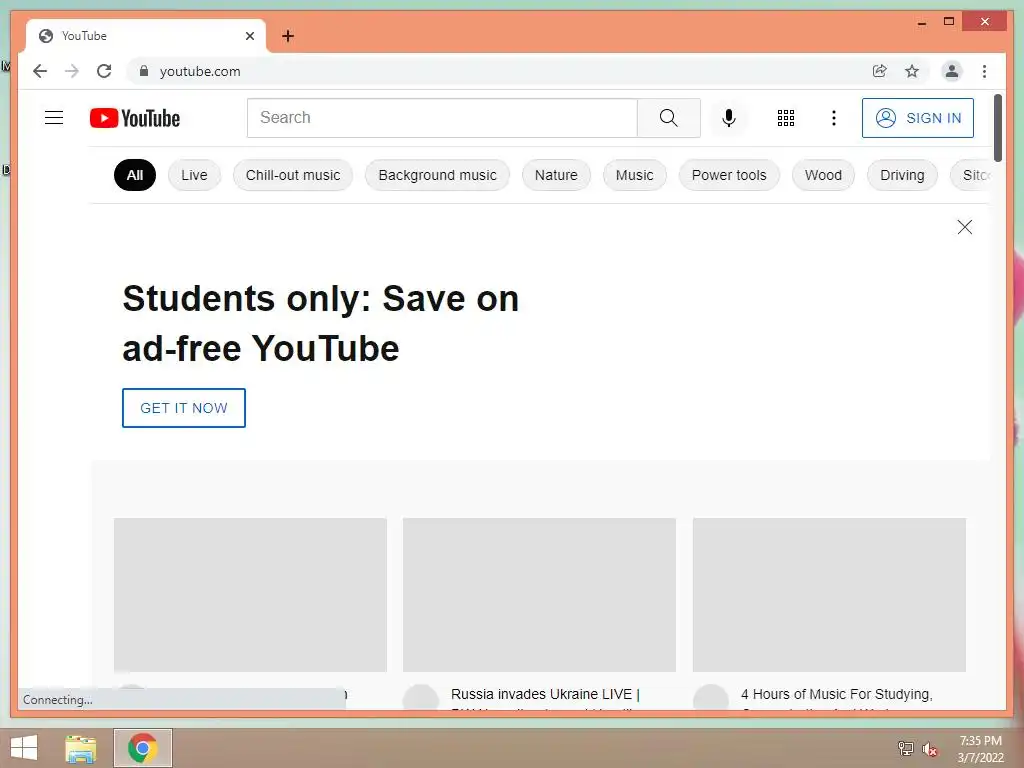Open YouTube settings three-dot menu
1024x768 pixels.
tap(833, 118)
